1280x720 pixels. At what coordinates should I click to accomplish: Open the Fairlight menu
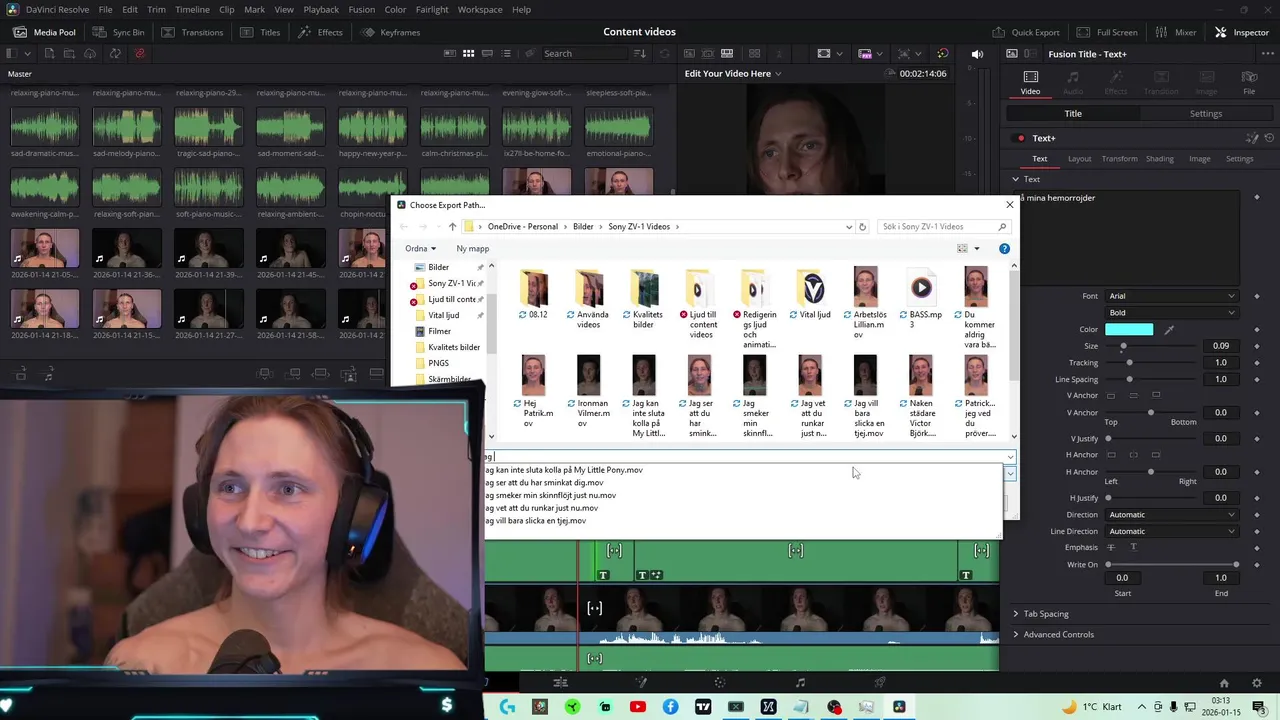tap(432, 9)
